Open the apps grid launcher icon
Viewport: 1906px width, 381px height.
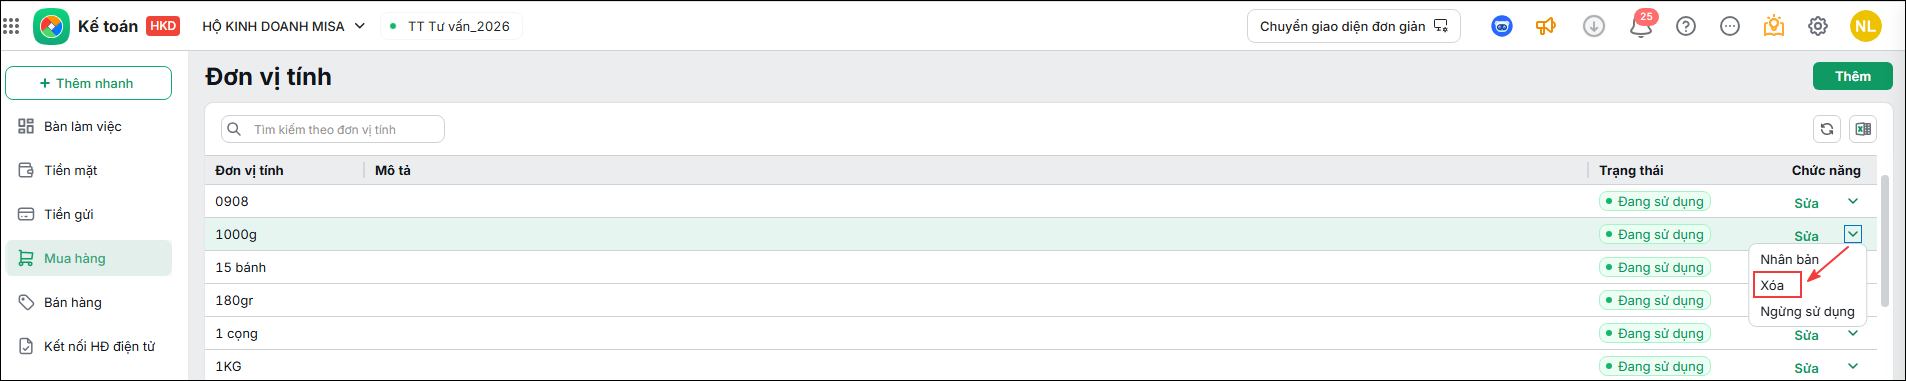coord(11,26)
